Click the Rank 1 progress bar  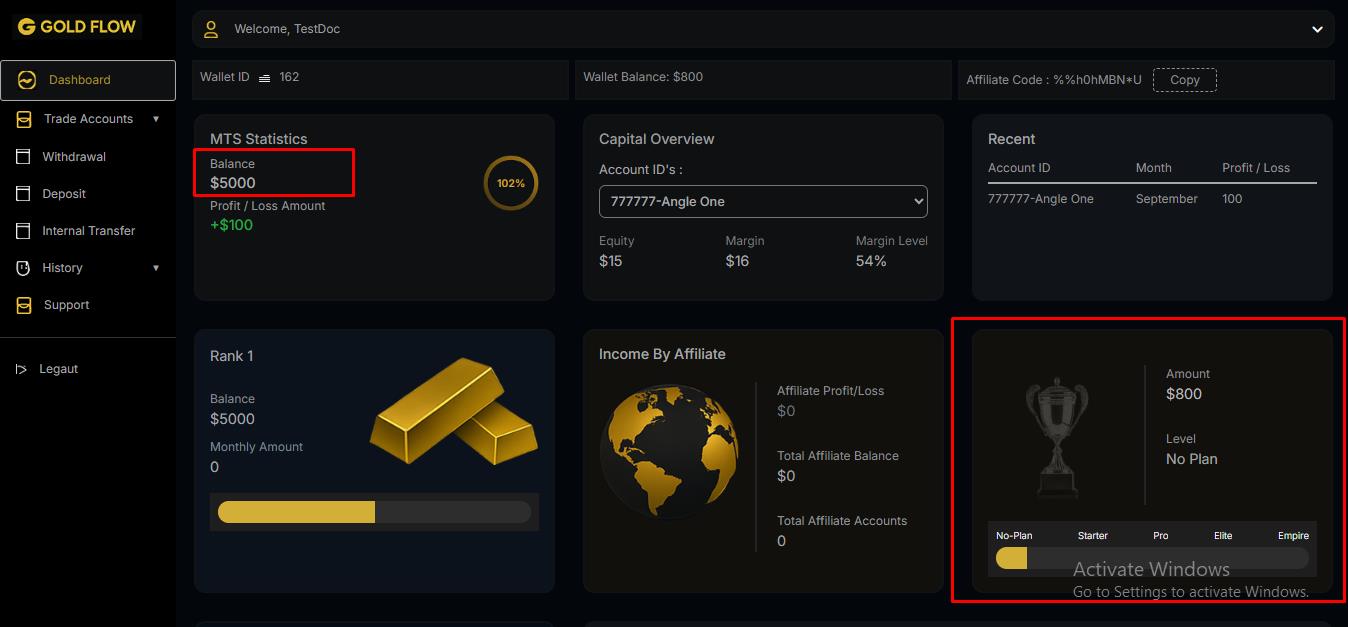[x=374, y=511]
